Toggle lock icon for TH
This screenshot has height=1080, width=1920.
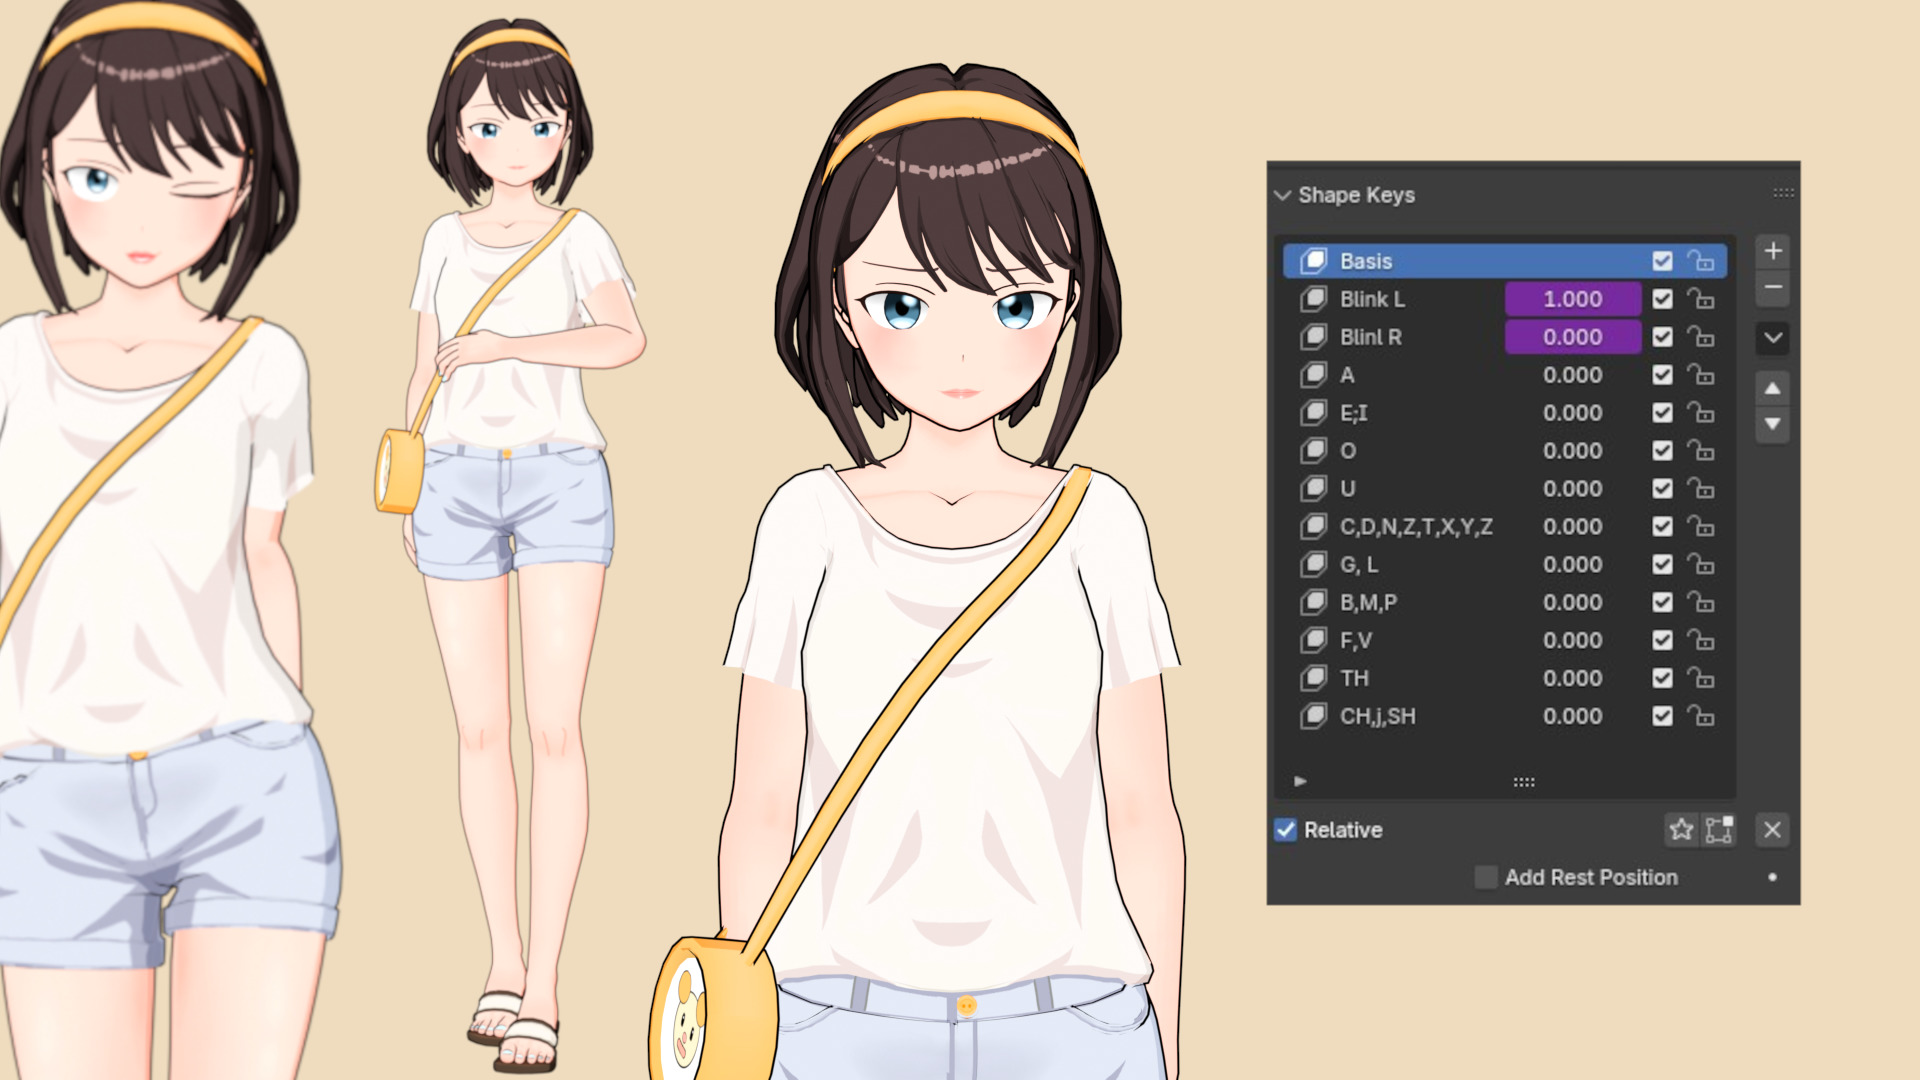[x=1700, y=679]
